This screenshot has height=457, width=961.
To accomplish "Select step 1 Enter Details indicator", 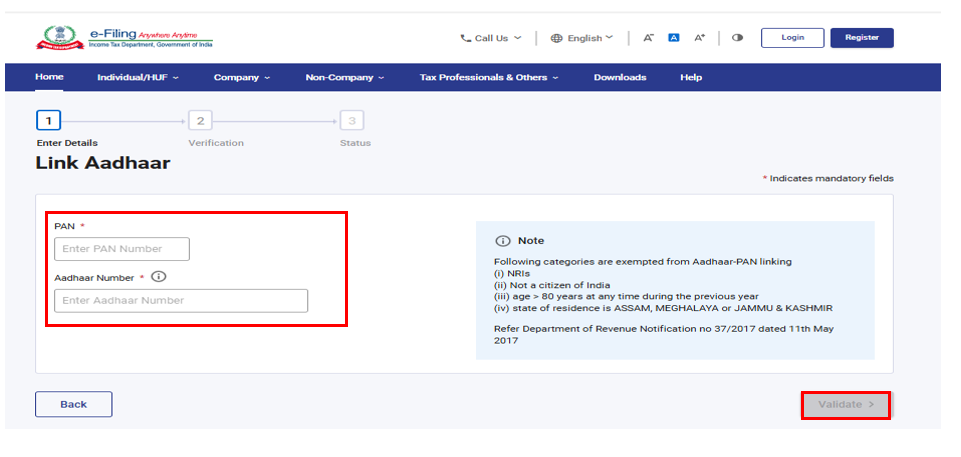I will click(48, 121).
